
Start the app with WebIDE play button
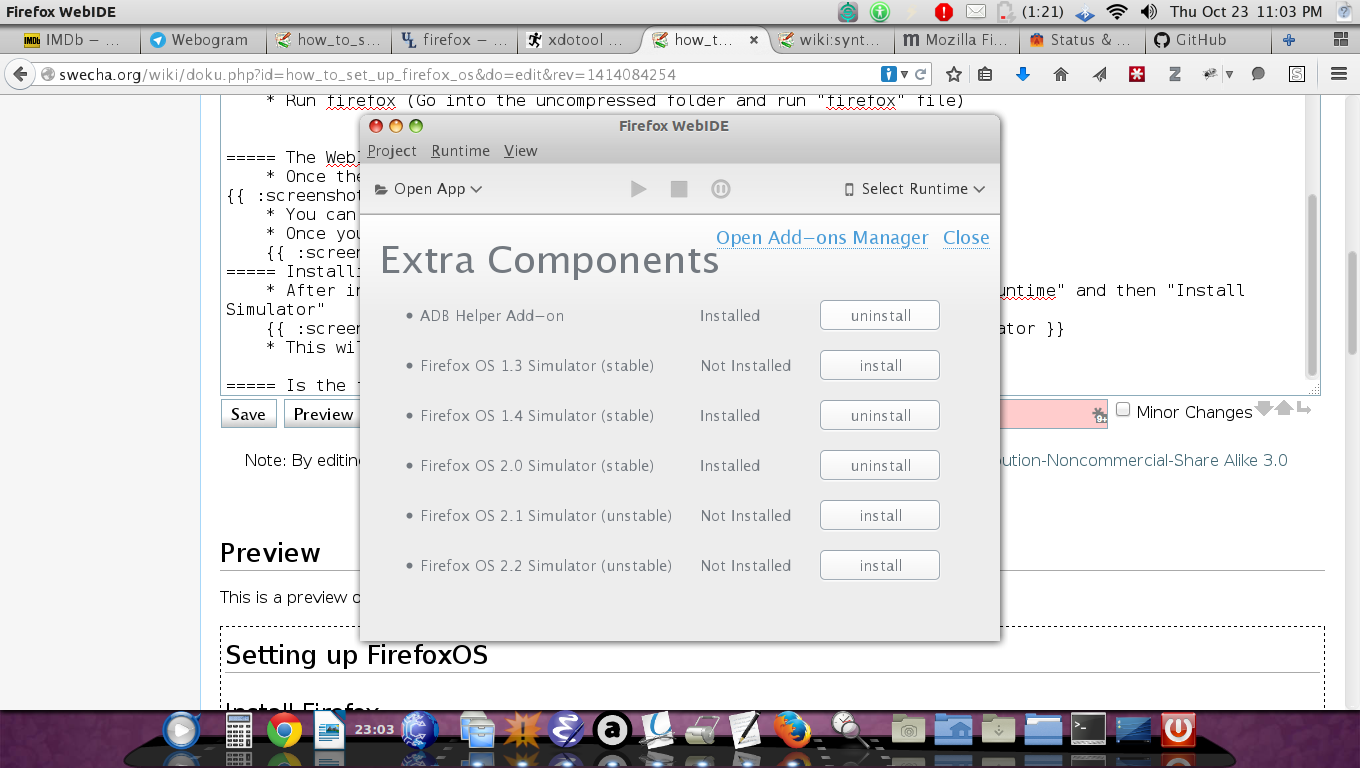coord(638,189)
